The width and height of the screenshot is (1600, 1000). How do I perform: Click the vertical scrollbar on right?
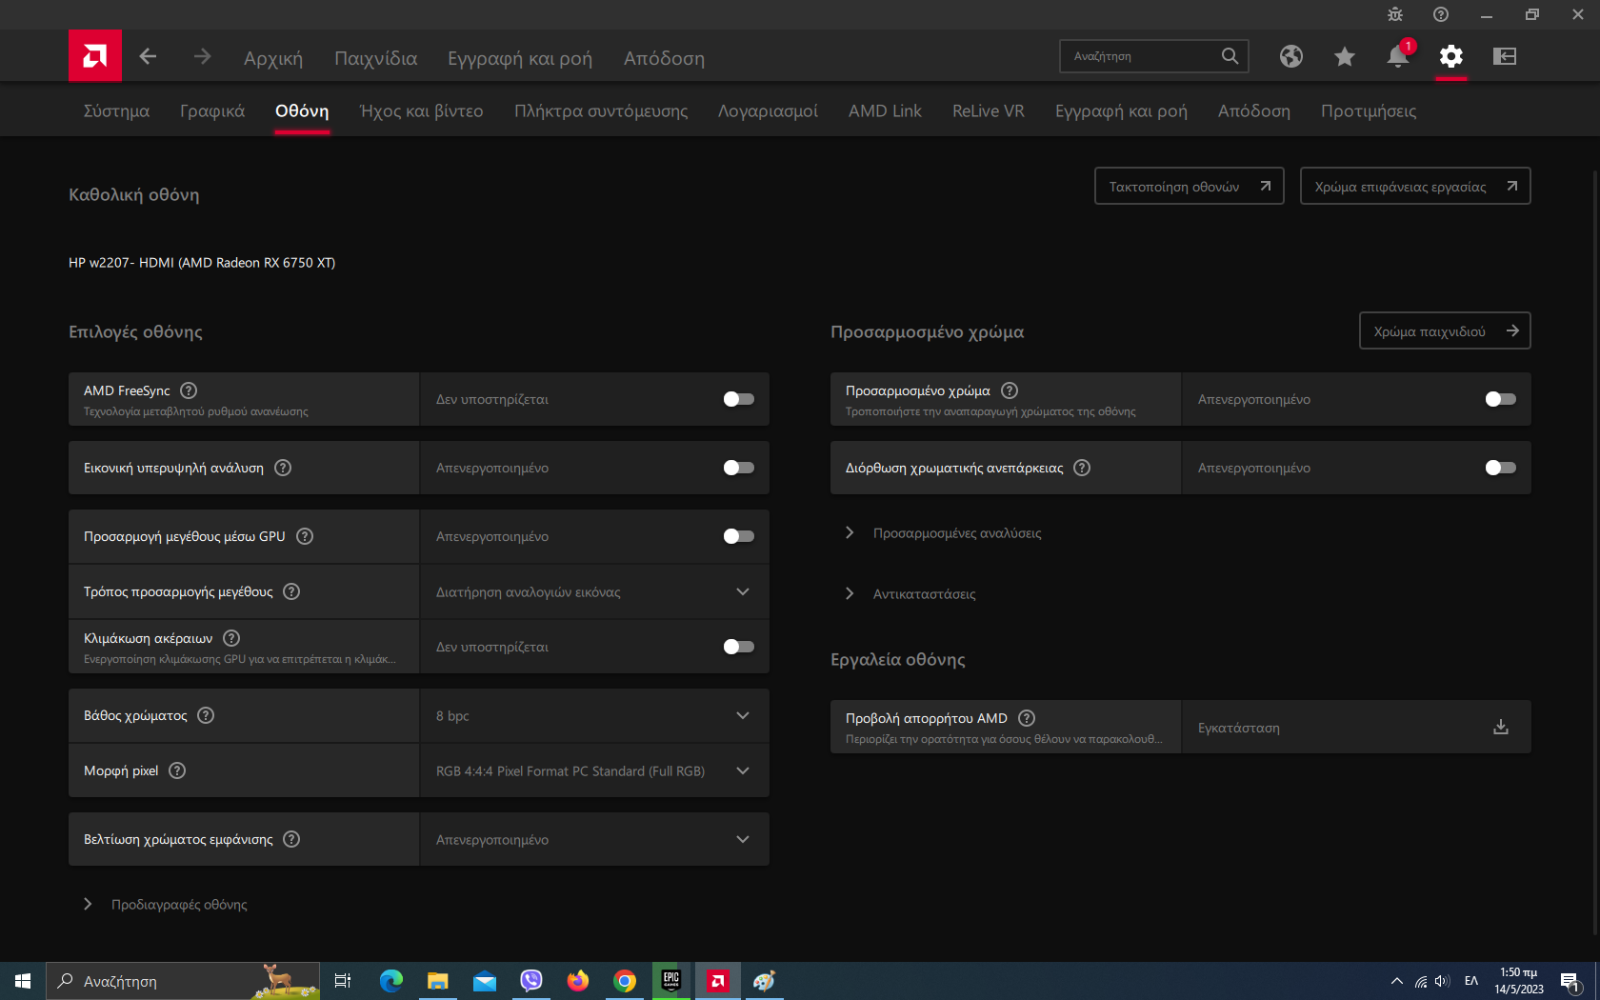tap(1595, 553)
